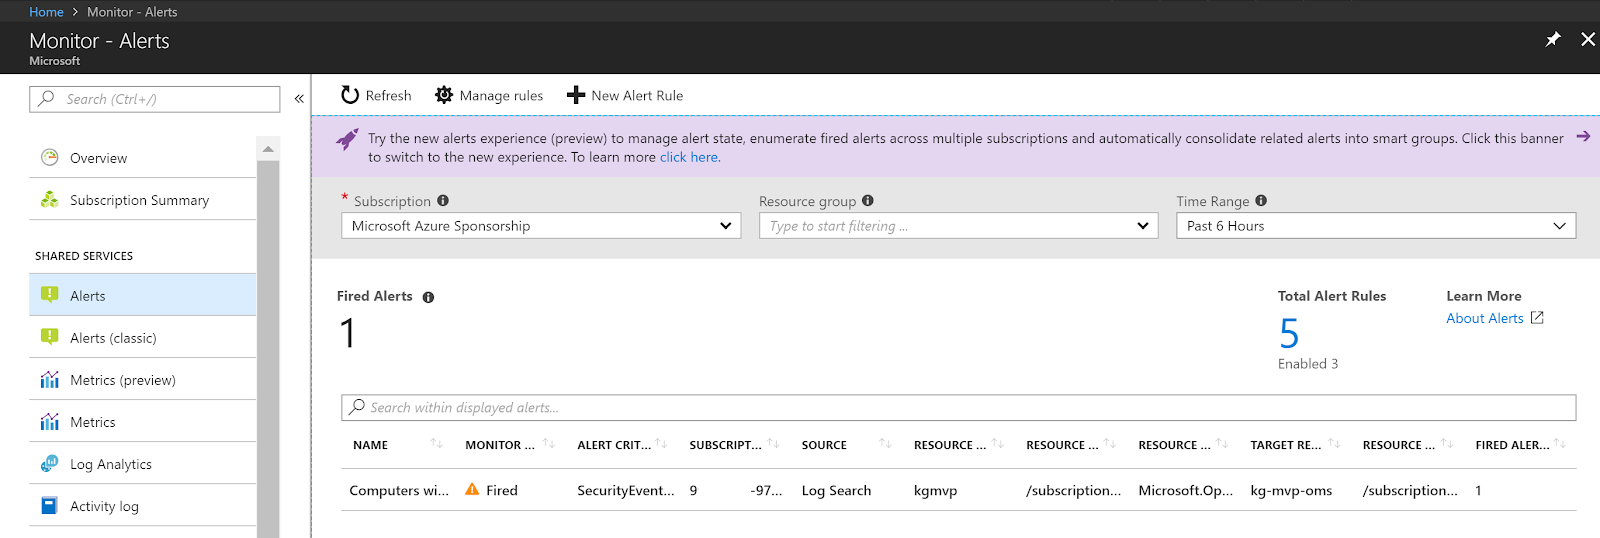The height and width of the screenshot is (538, 1600).
Task: Click the Refresh icon in toolbar
Action: click(350, 95)
